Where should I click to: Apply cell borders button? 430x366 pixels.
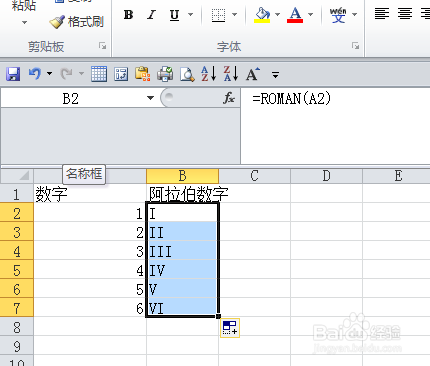coord(218,15)
